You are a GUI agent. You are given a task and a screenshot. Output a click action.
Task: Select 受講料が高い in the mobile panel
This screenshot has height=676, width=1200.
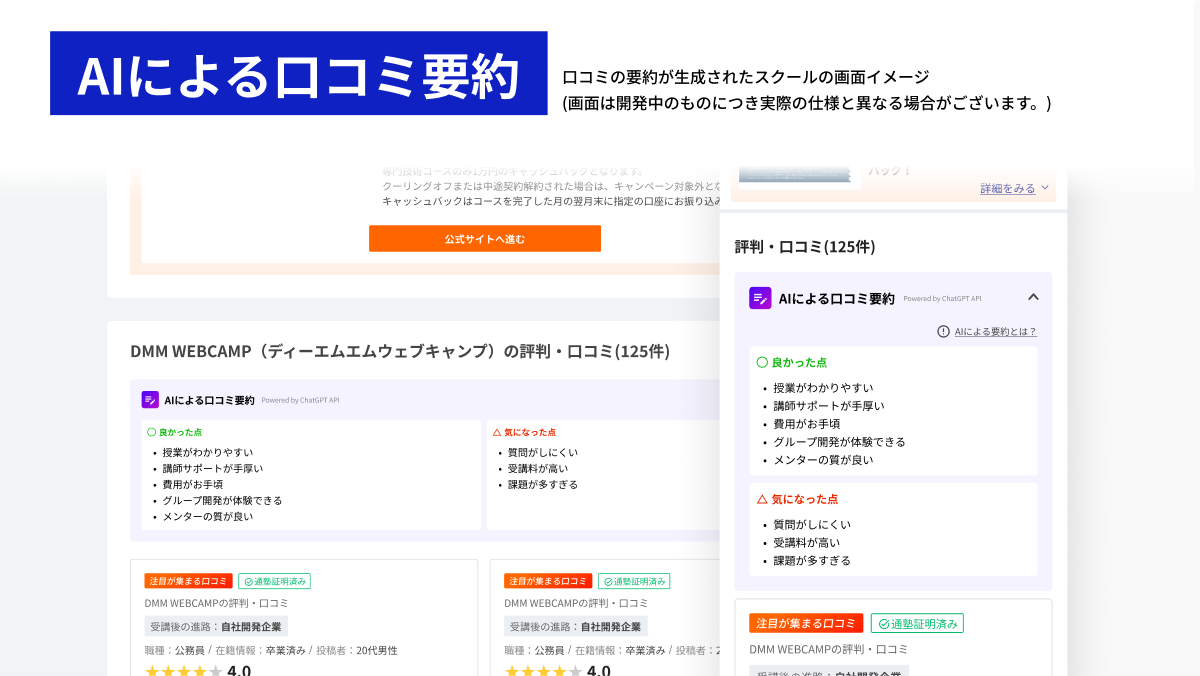coord(807,542)
